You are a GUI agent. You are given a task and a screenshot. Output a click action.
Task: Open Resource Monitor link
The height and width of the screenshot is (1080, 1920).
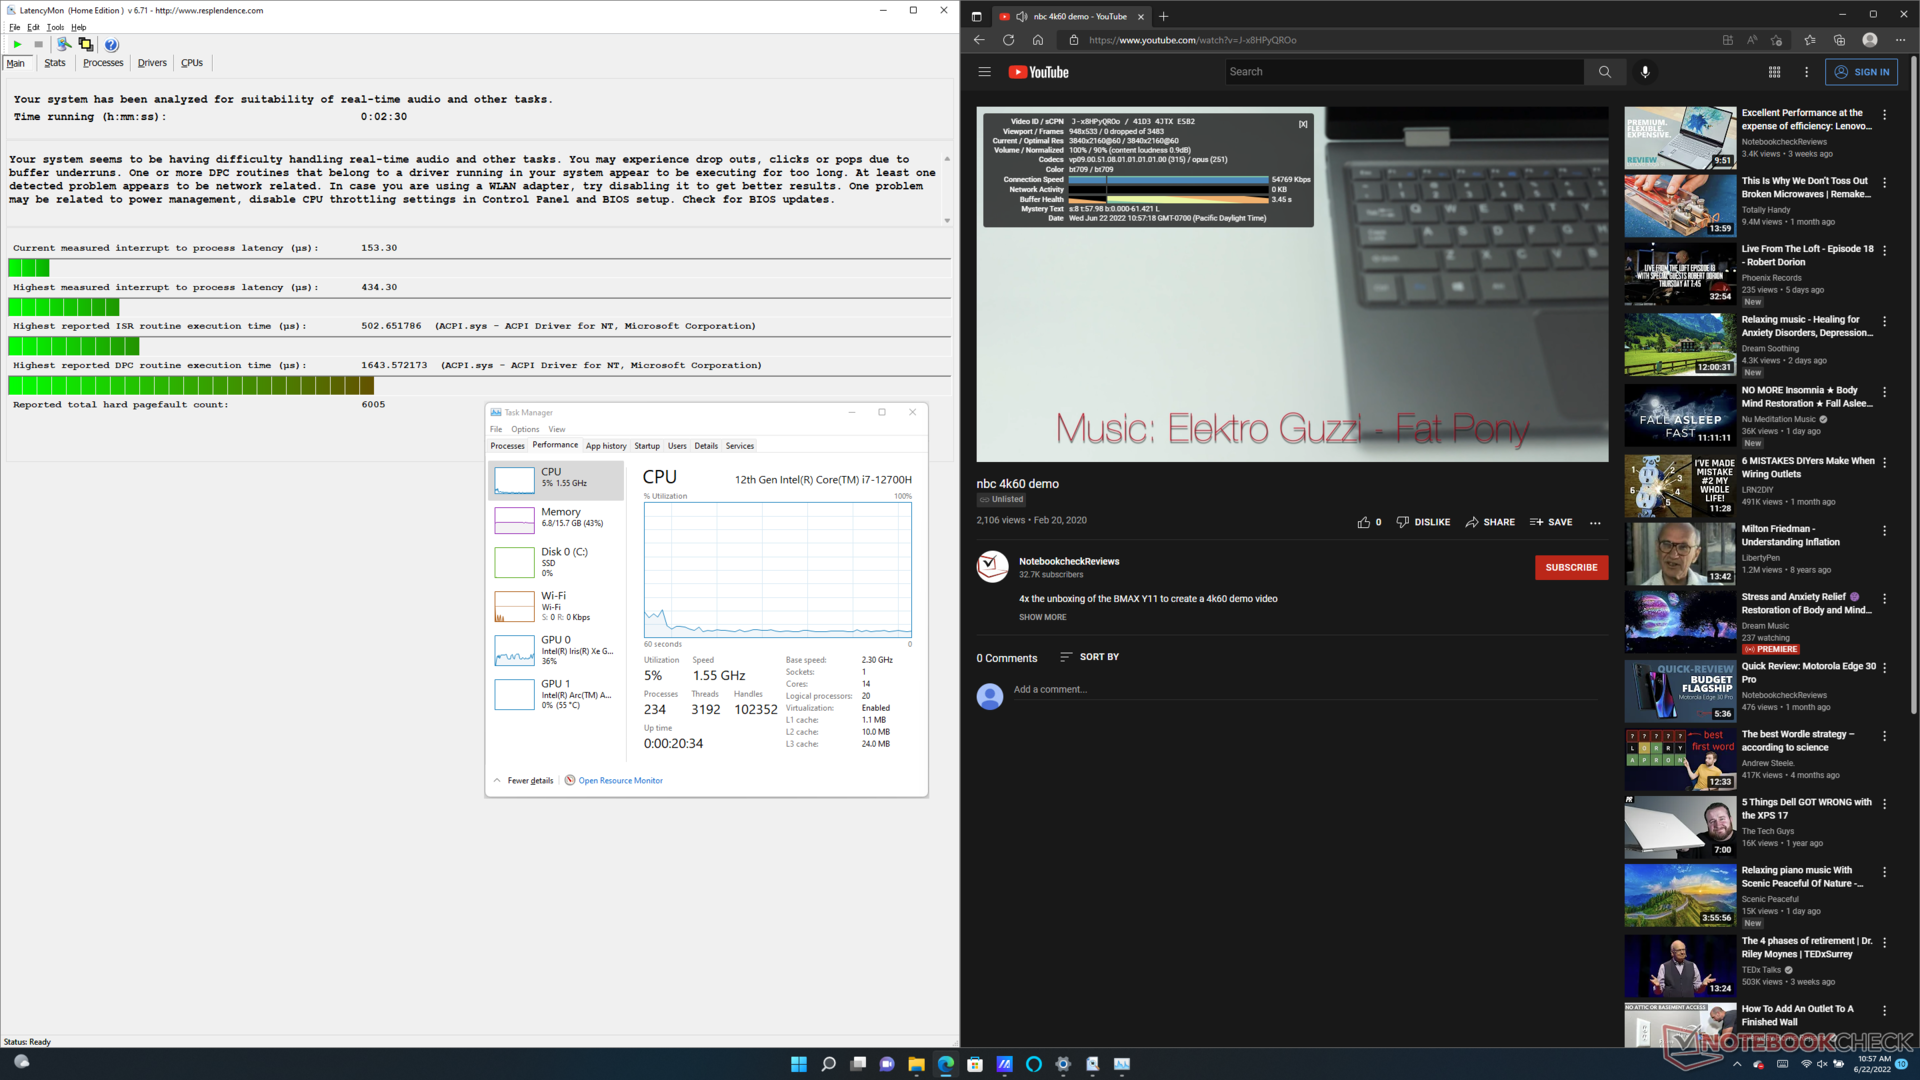coord(620,781)
